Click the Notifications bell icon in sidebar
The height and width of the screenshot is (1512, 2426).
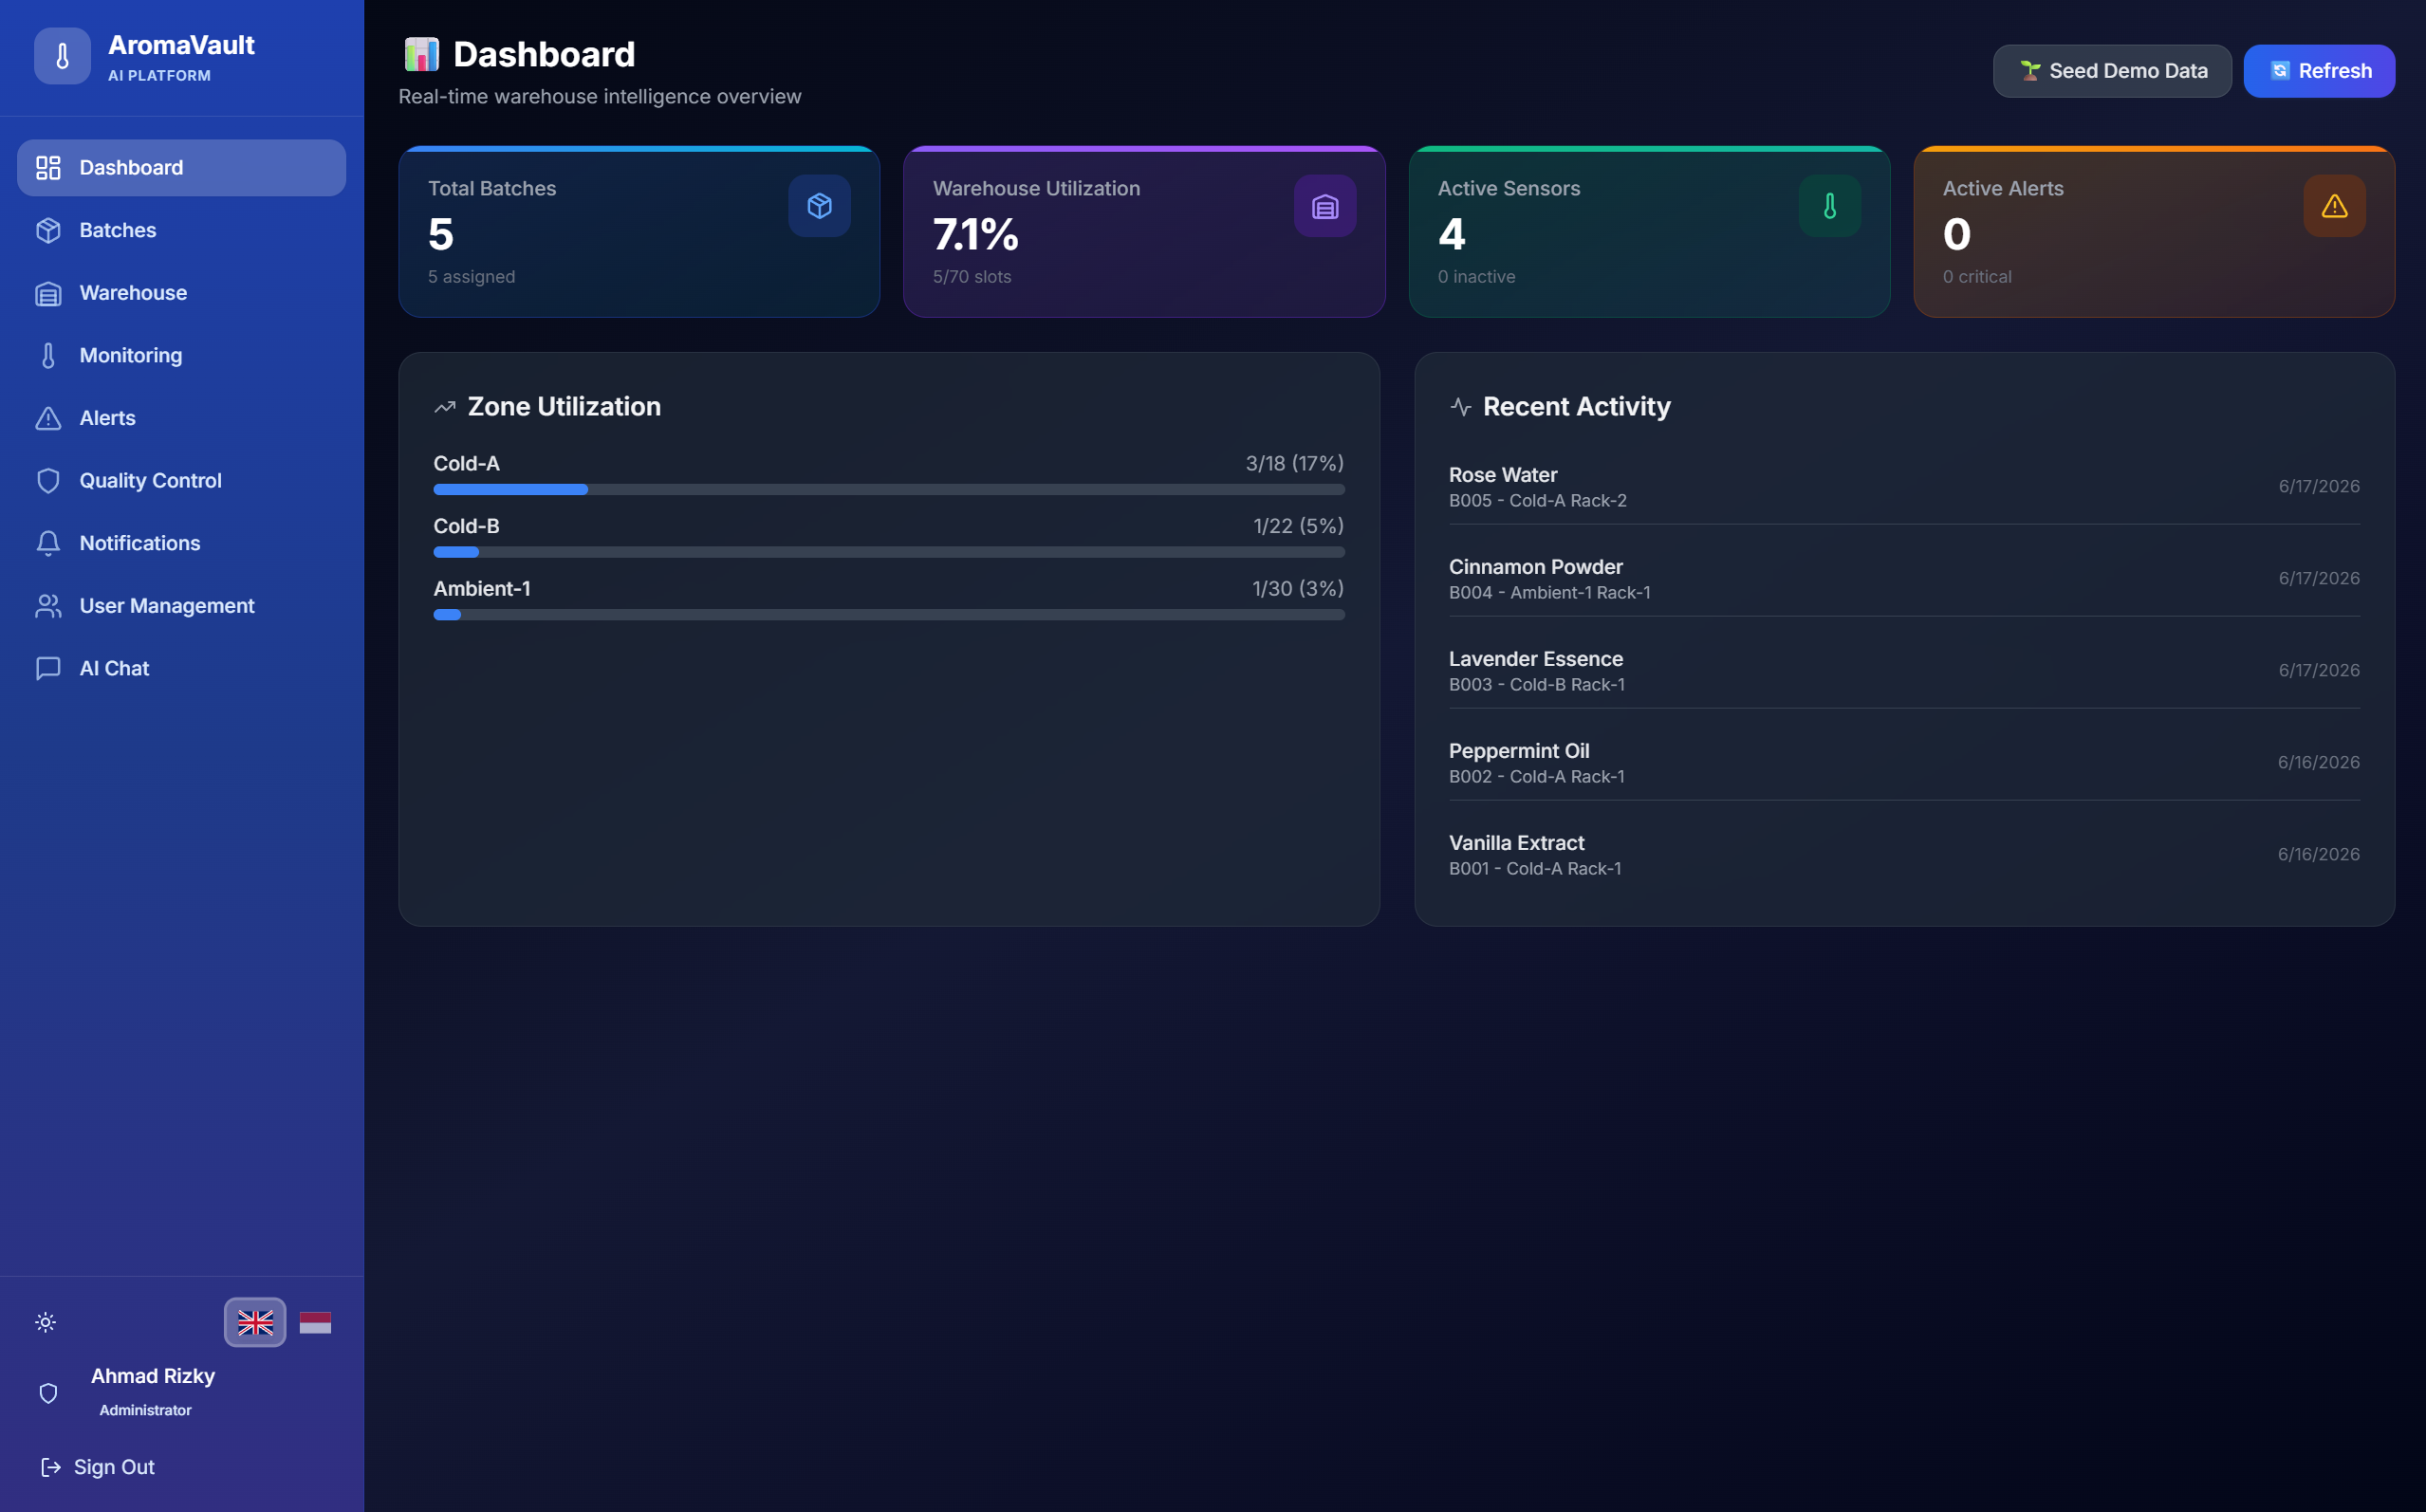(x=48, y=543)
